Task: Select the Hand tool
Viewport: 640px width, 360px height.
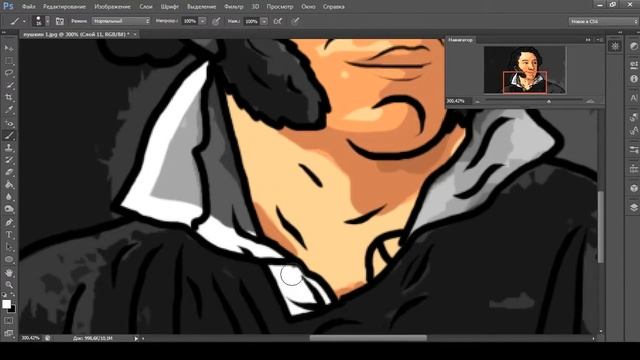Action: [x=9, y=273]
